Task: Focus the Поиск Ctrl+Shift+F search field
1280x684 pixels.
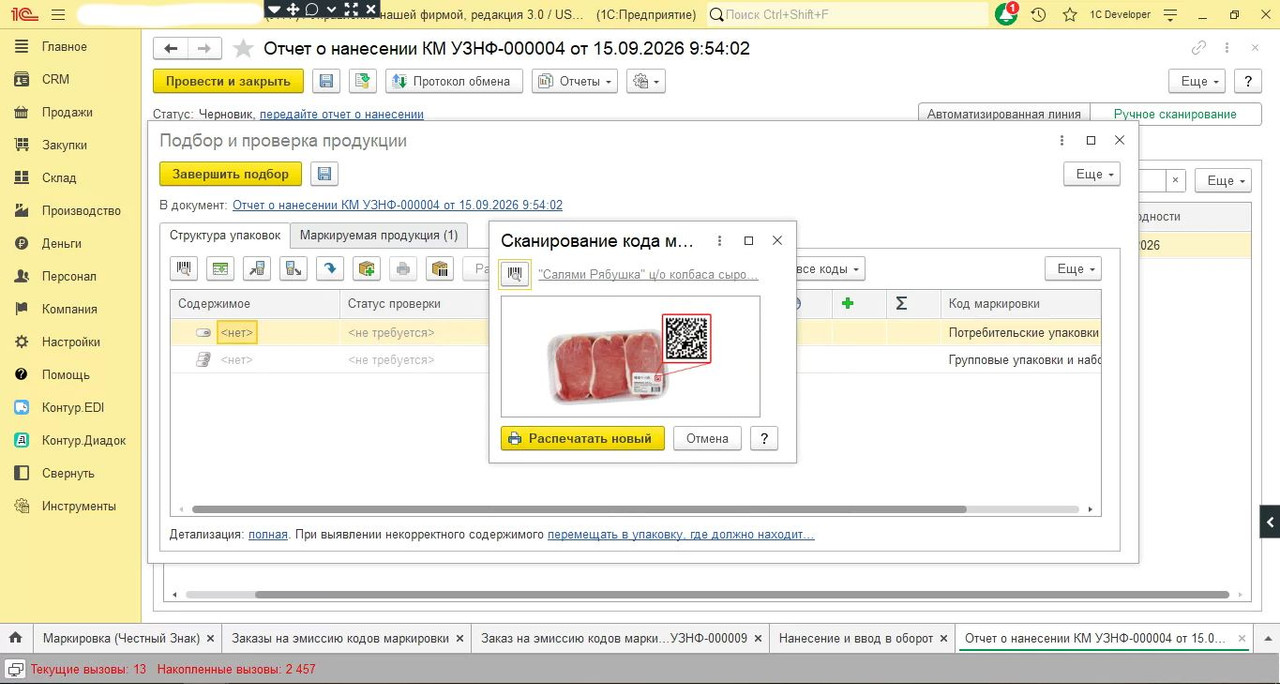Action: tap(848, 15)
